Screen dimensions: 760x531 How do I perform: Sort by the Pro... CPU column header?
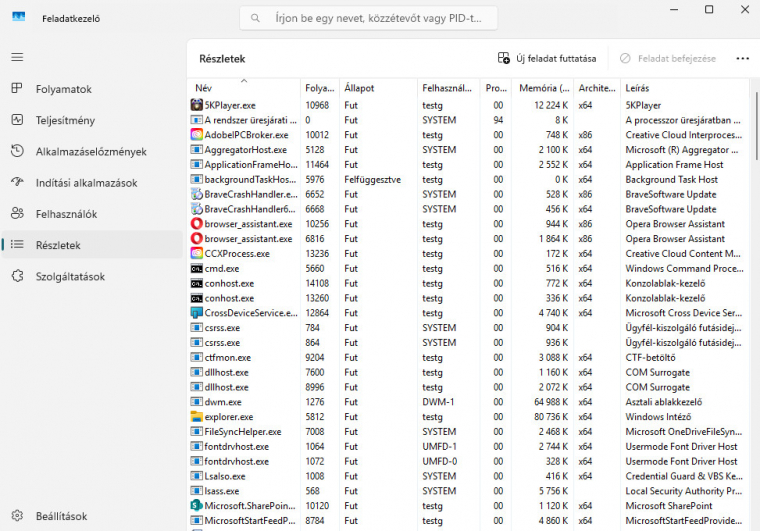coord(496,88)
